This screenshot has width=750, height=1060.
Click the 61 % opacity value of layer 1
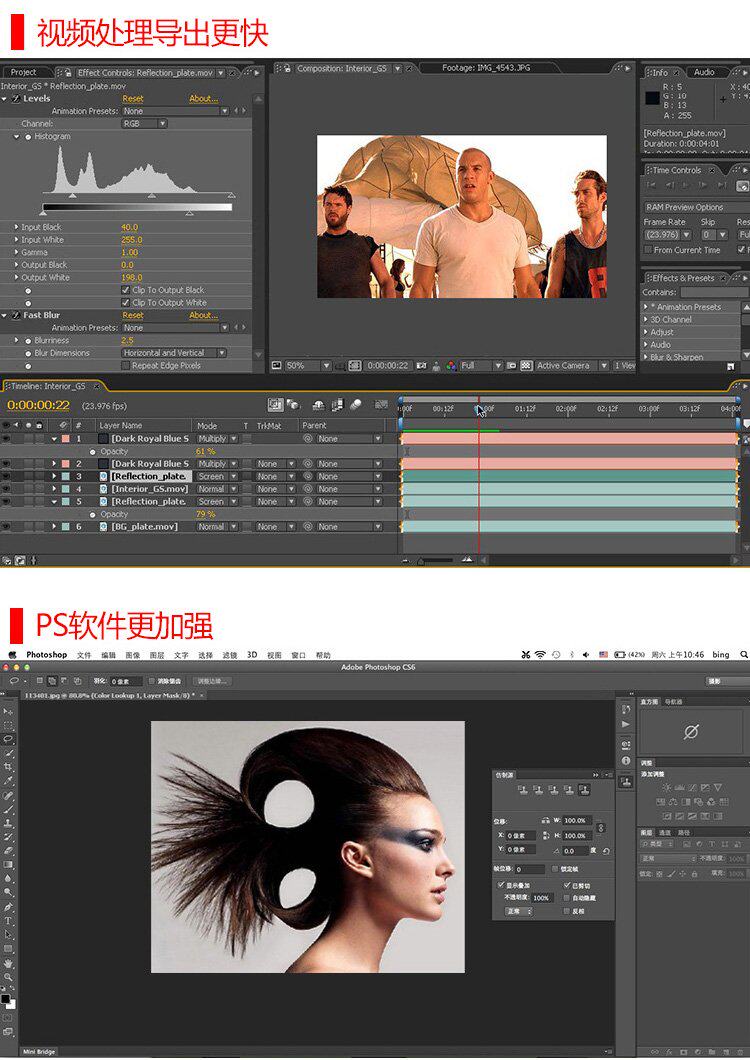[x=206, y=452]
